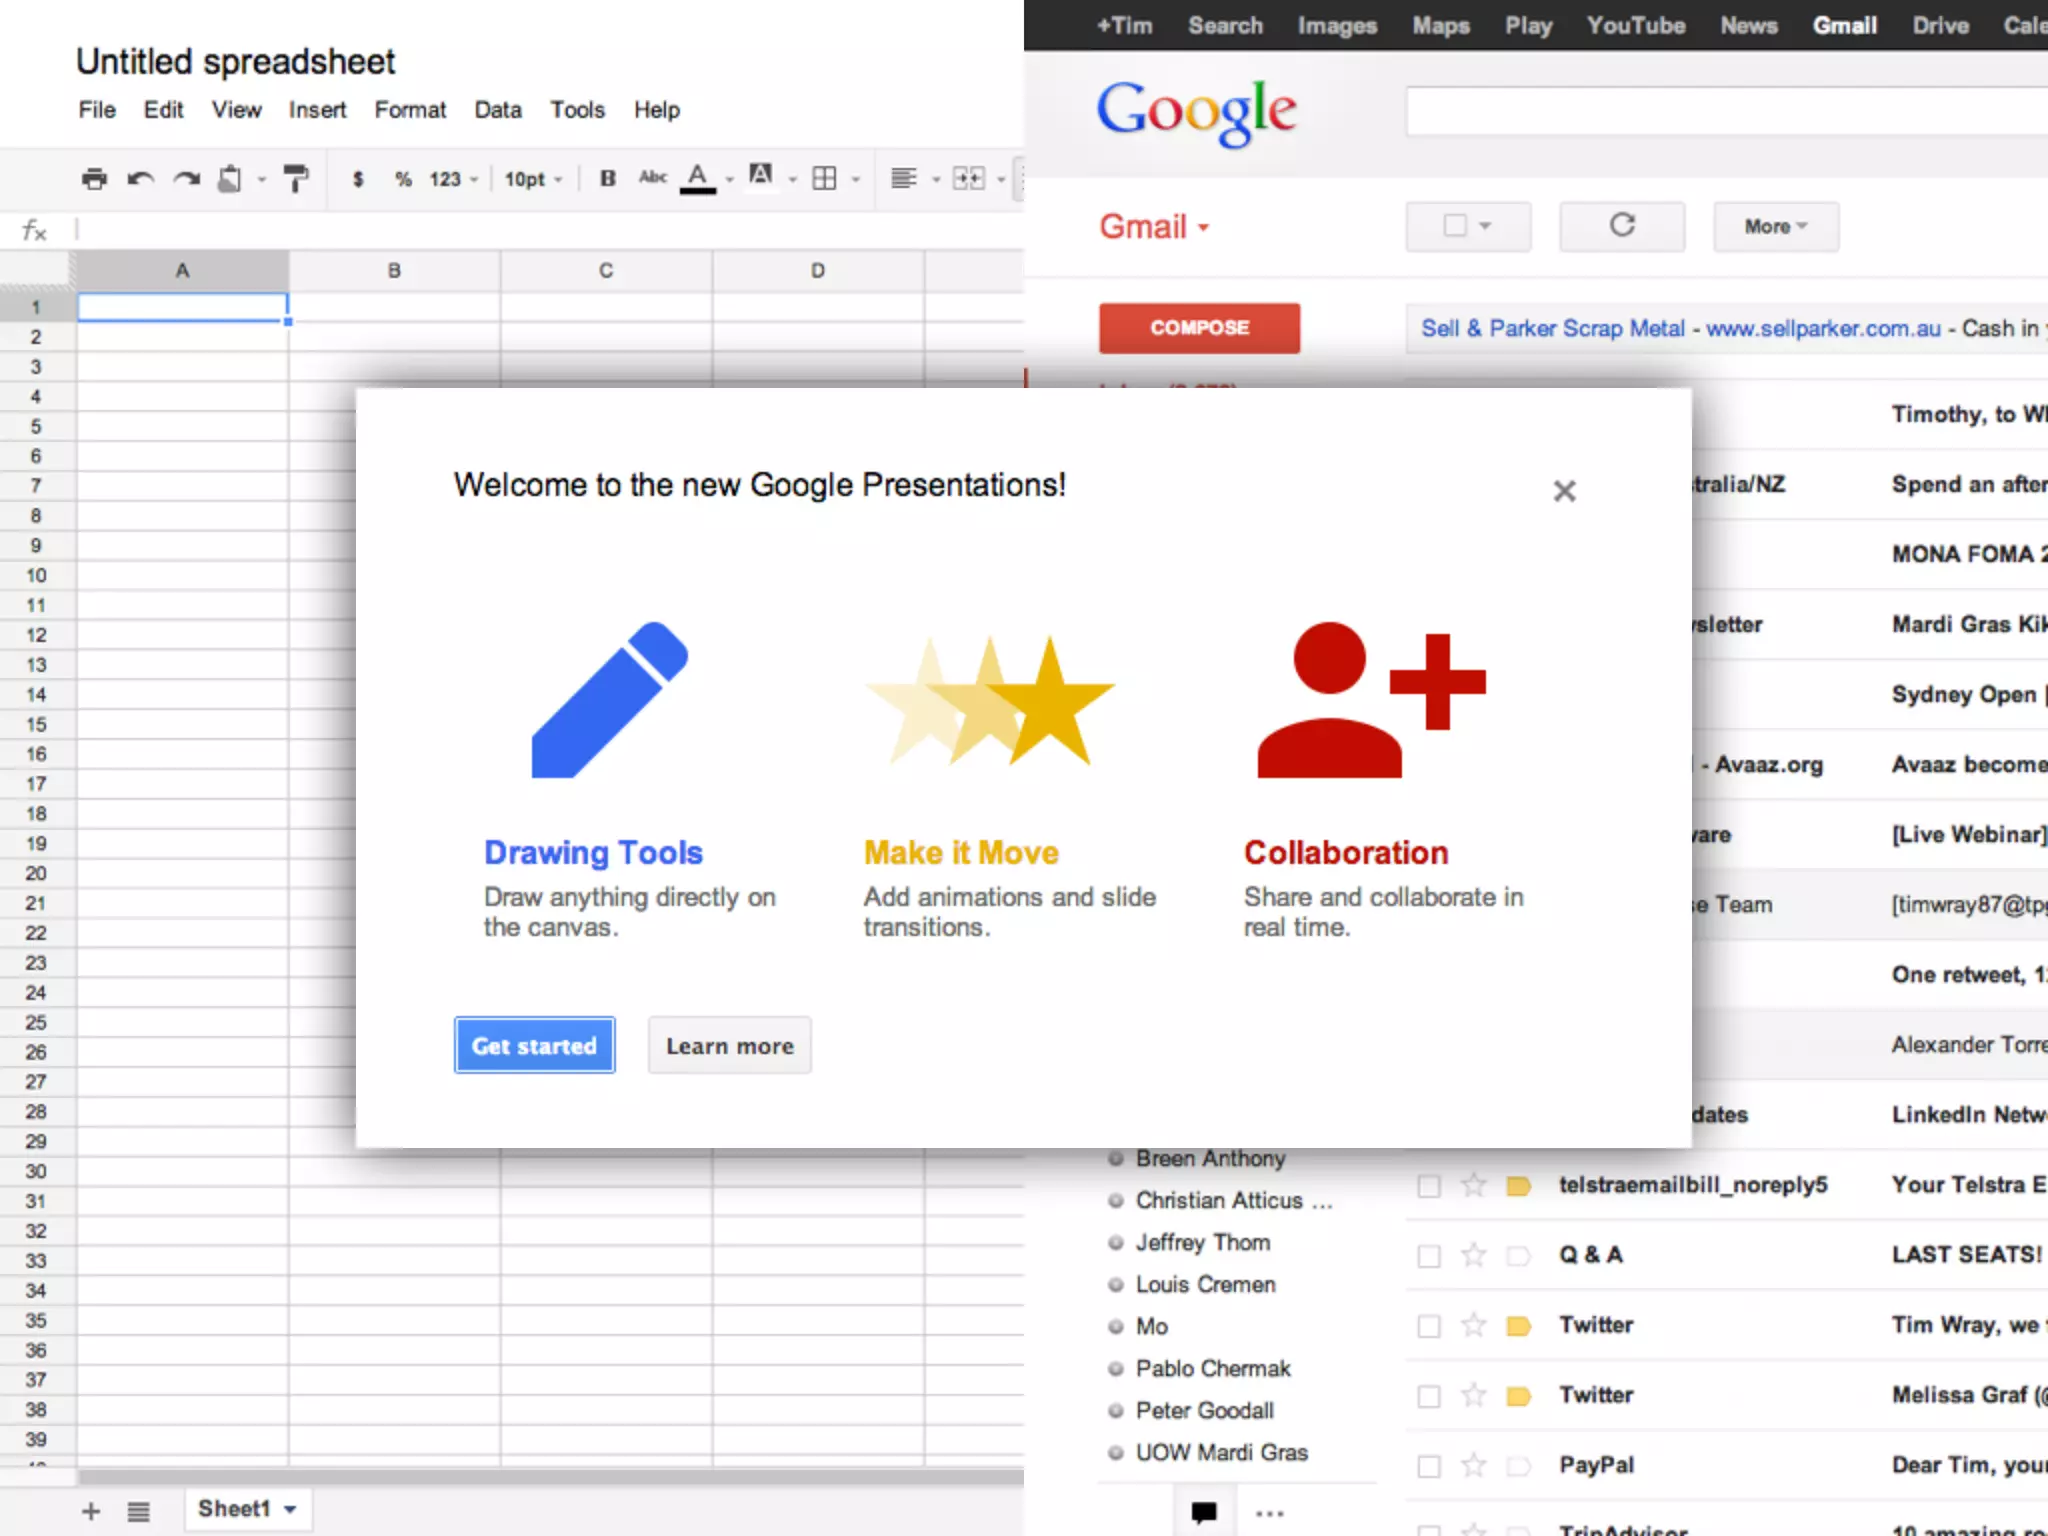Image resolution: width=2048 pixels, height=1536 pixels.
Task: Click the chat speech bubble icon
Action: (x=1204, y=1511)
